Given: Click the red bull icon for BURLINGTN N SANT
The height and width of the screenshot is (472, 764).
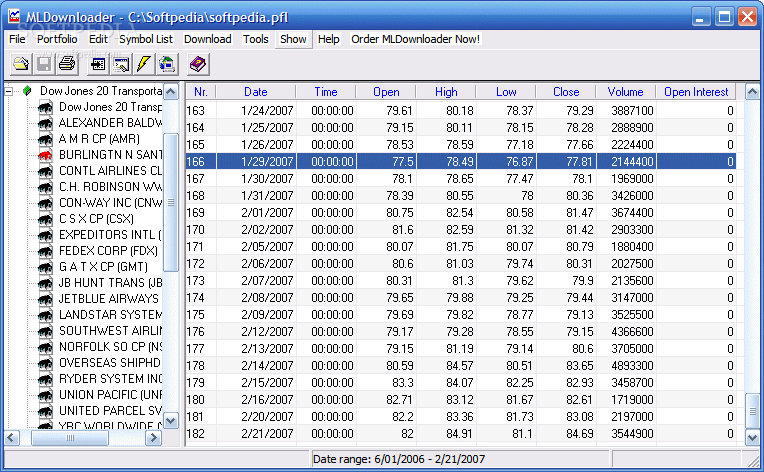Looking at the screenshot, I should pyautogui.click(x=45, y=155).
